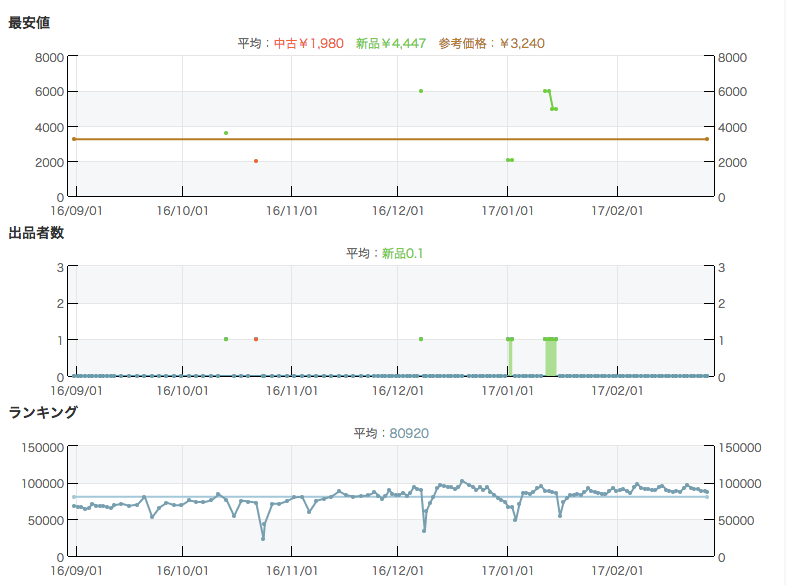Select the deepest ranking dip in late October
Screen dimensions: 786x585
pyautogui.click(x=263, y=538)
